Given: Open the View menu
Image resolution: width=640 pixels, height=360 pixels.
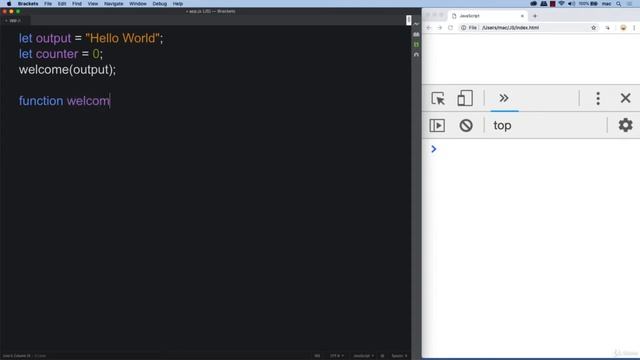Looking at the screenshot, I should (x=93, y=4).
